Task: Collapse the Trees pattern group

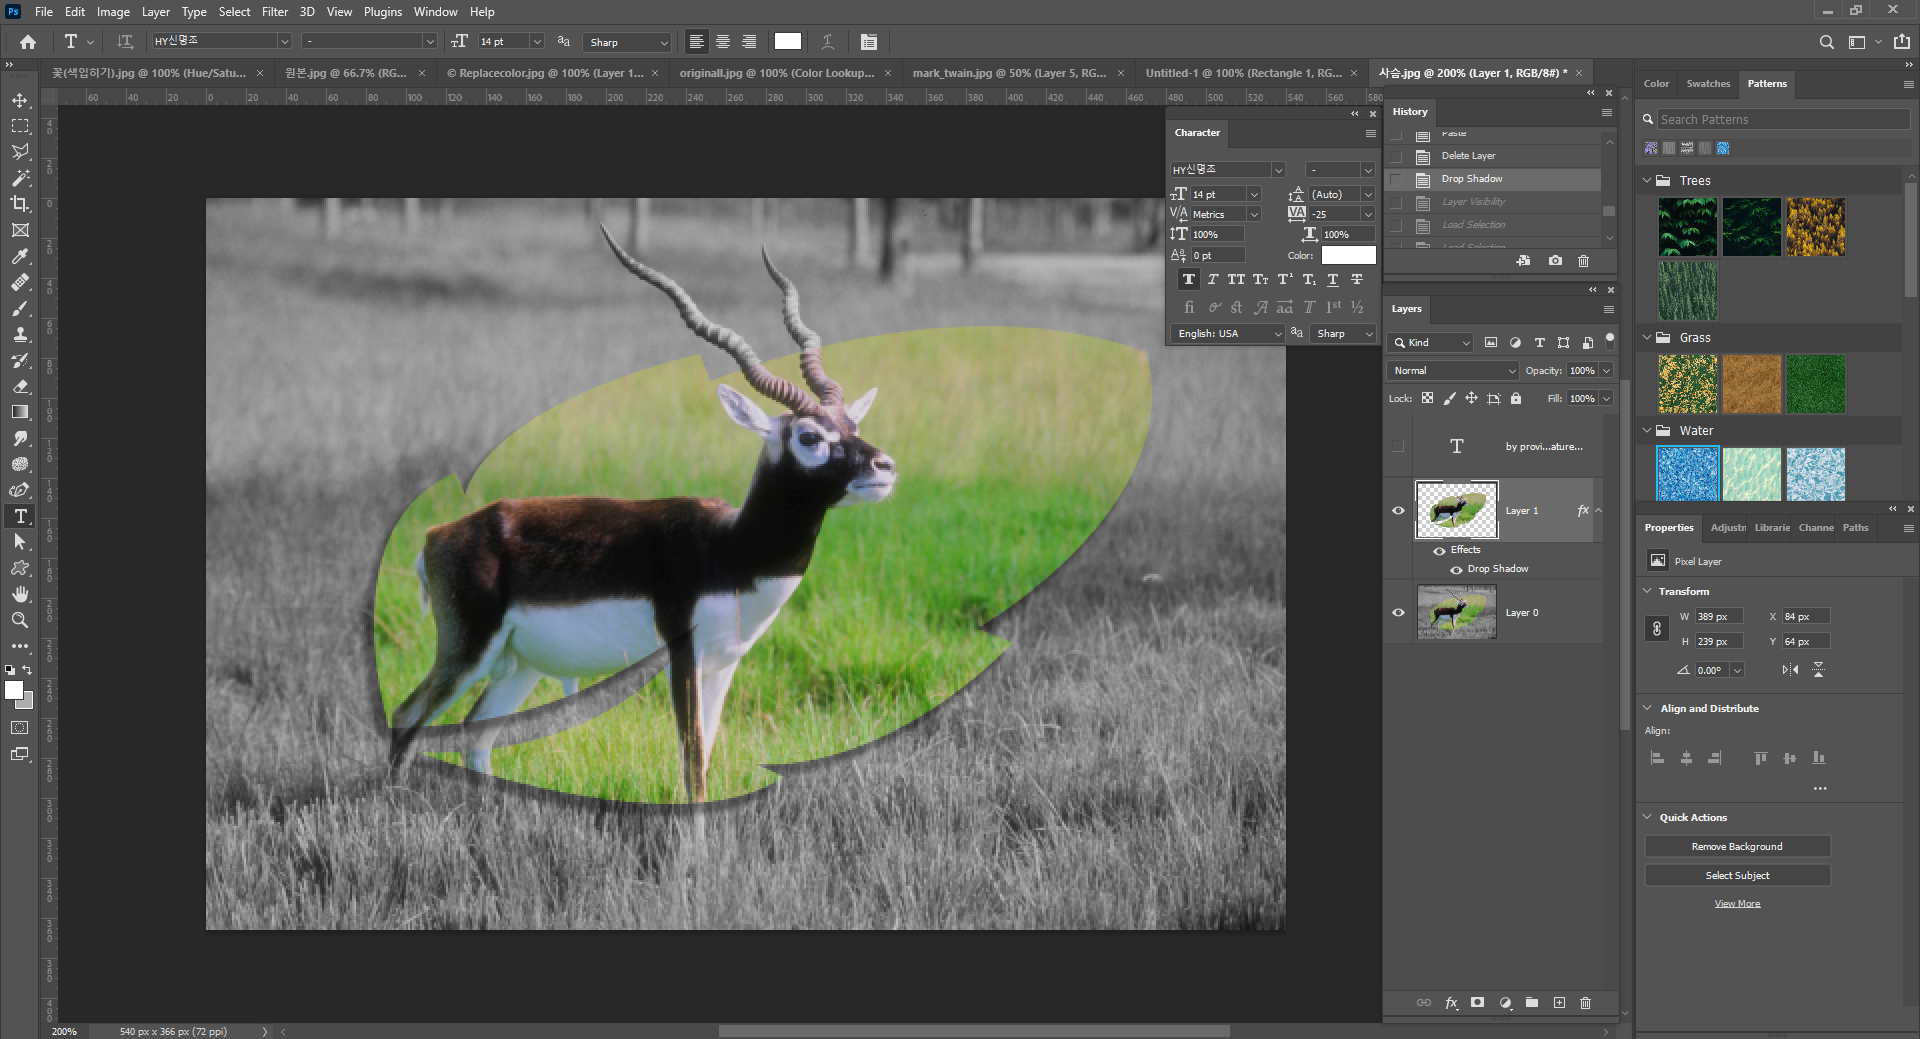Action: [1647, 181]
